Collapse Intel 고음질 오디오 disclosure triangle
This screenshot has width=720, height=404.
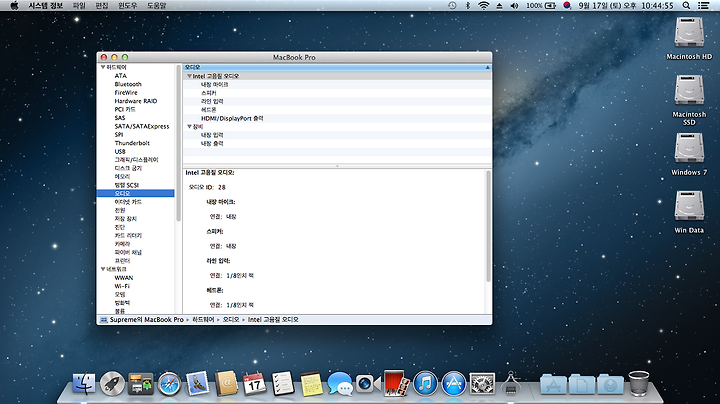coord(189,76)
